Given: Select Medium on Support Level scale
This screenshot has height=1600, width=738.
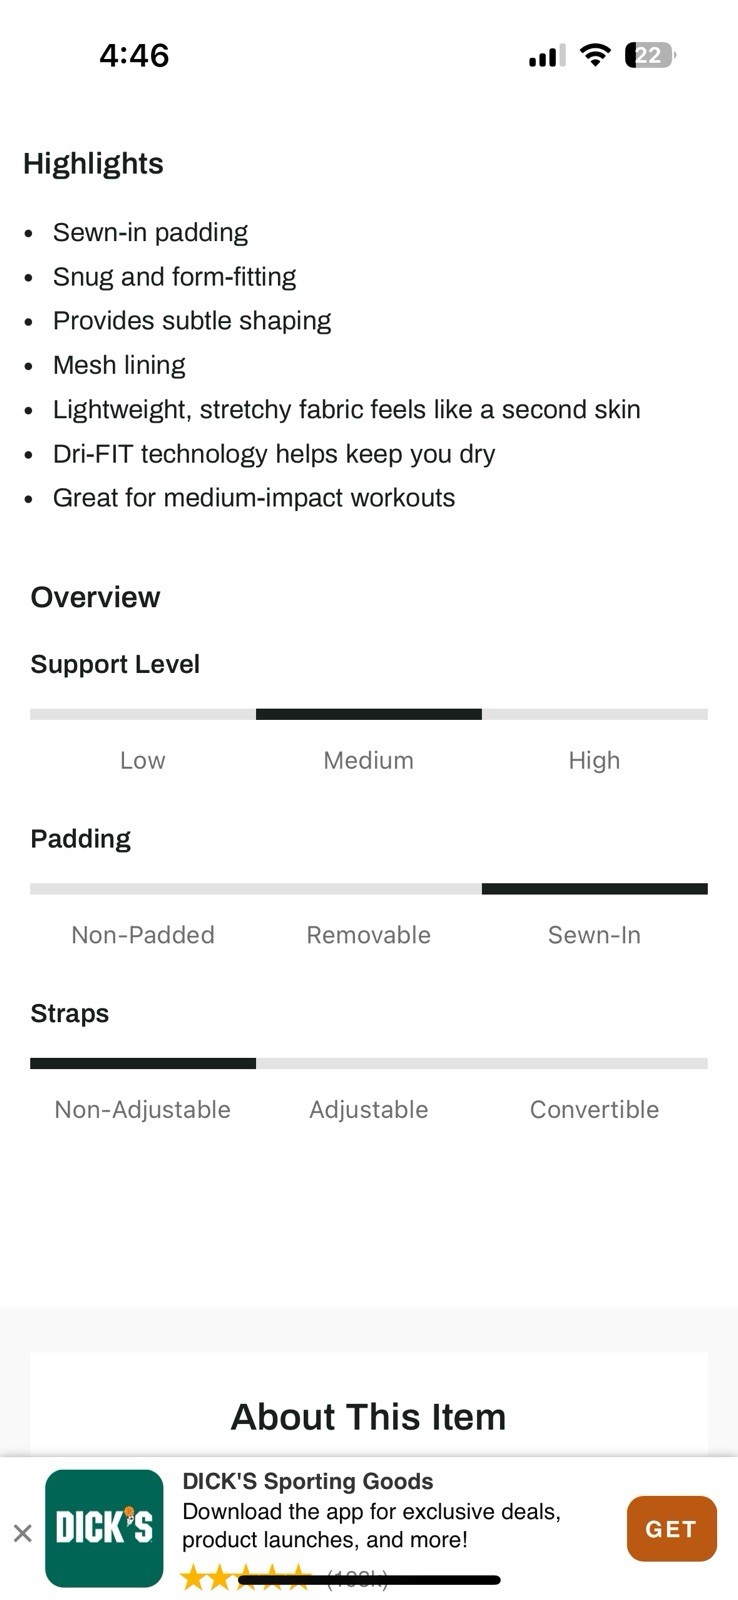Looking at the screenshot, I should tap(368, 760).
